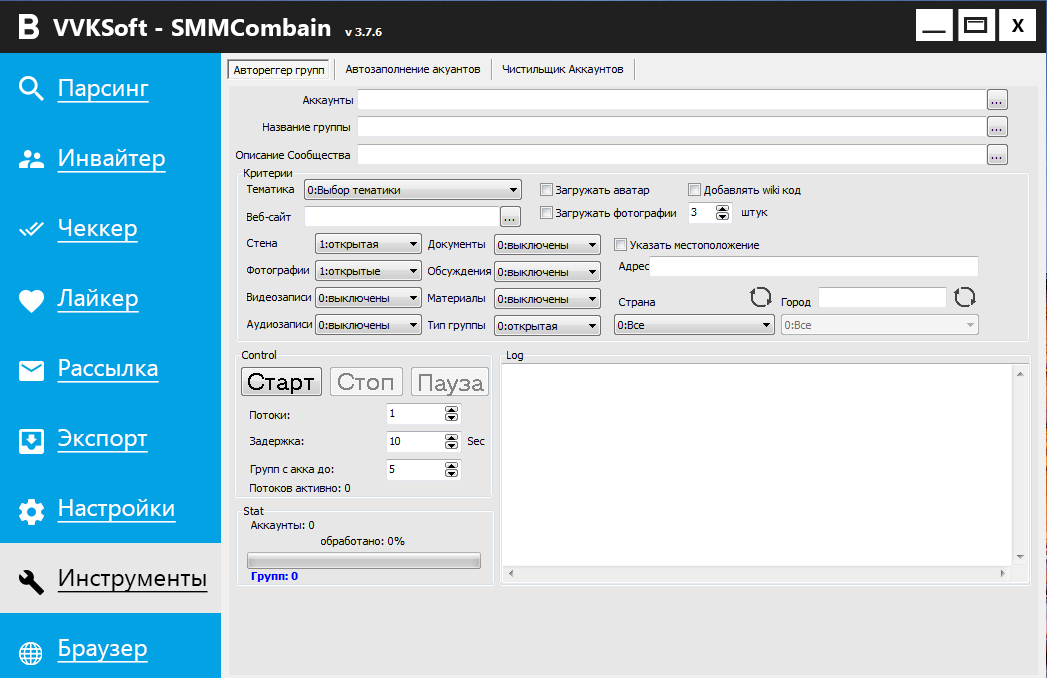The width and height of the screenshot is (1047, 678).
Task: Open the Браузер section
Action: (x=102, y=649)
